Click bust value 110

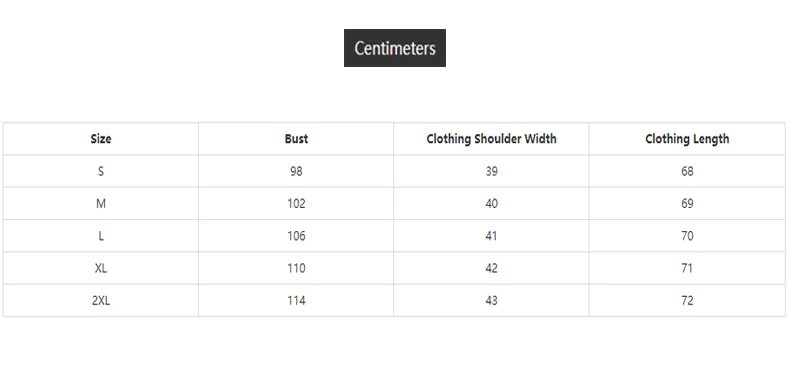click(296, 268)
